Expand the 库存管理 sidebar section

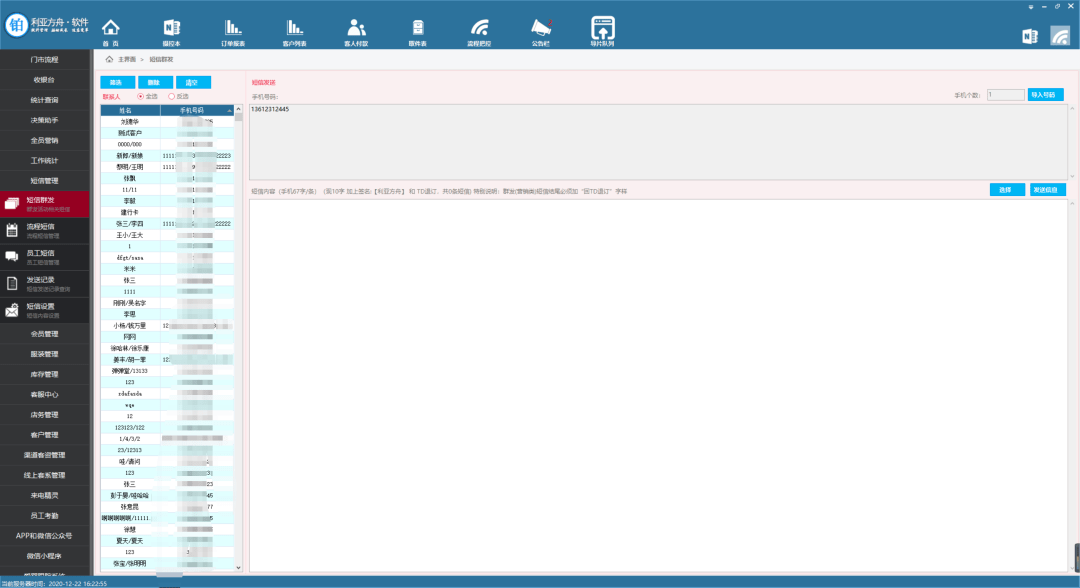[x=46, y=374]
